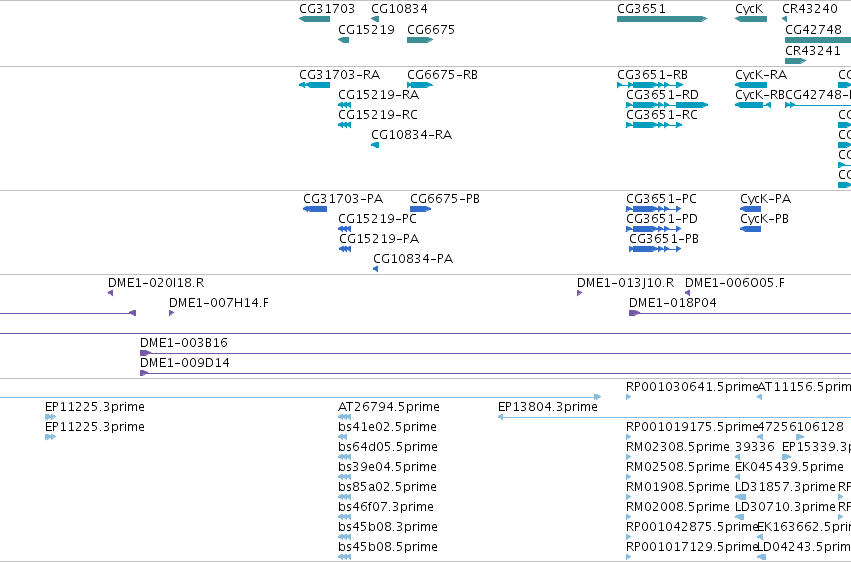Click the AT26794.5prime EST label

389,407
